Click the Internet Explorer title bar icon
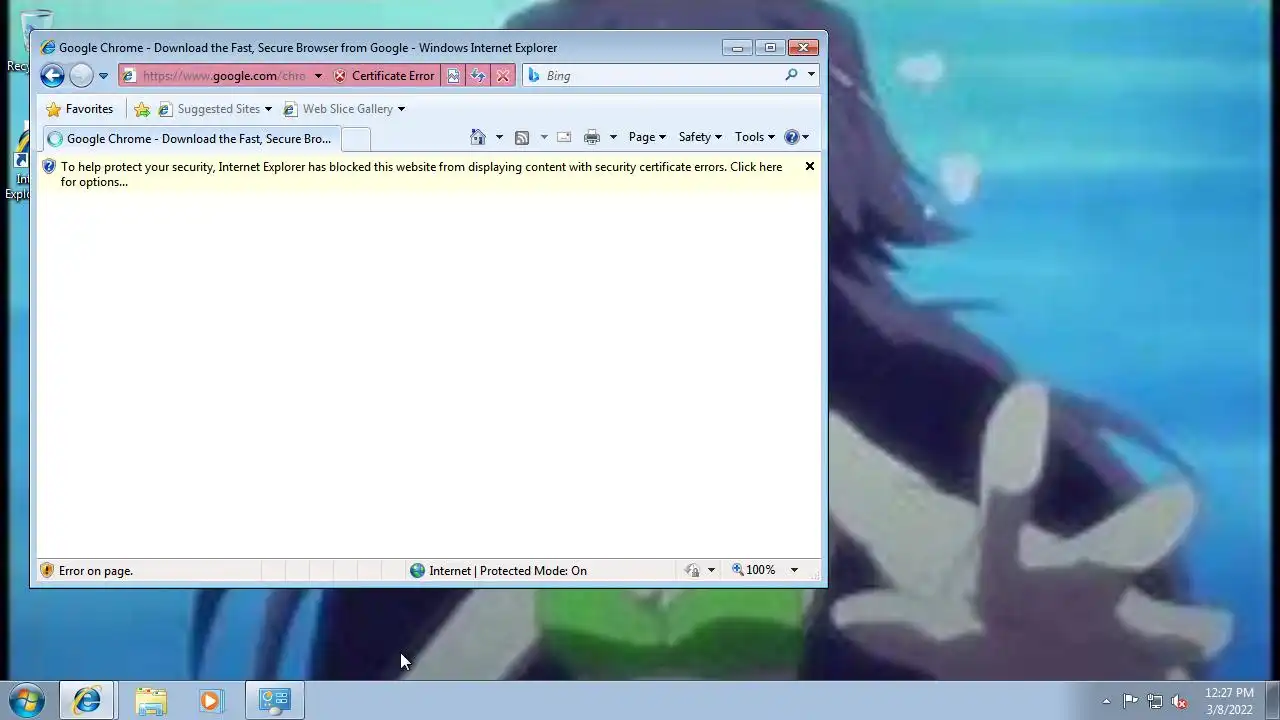The height and width of the screenshot is (720, 1280). click(47, 47)
